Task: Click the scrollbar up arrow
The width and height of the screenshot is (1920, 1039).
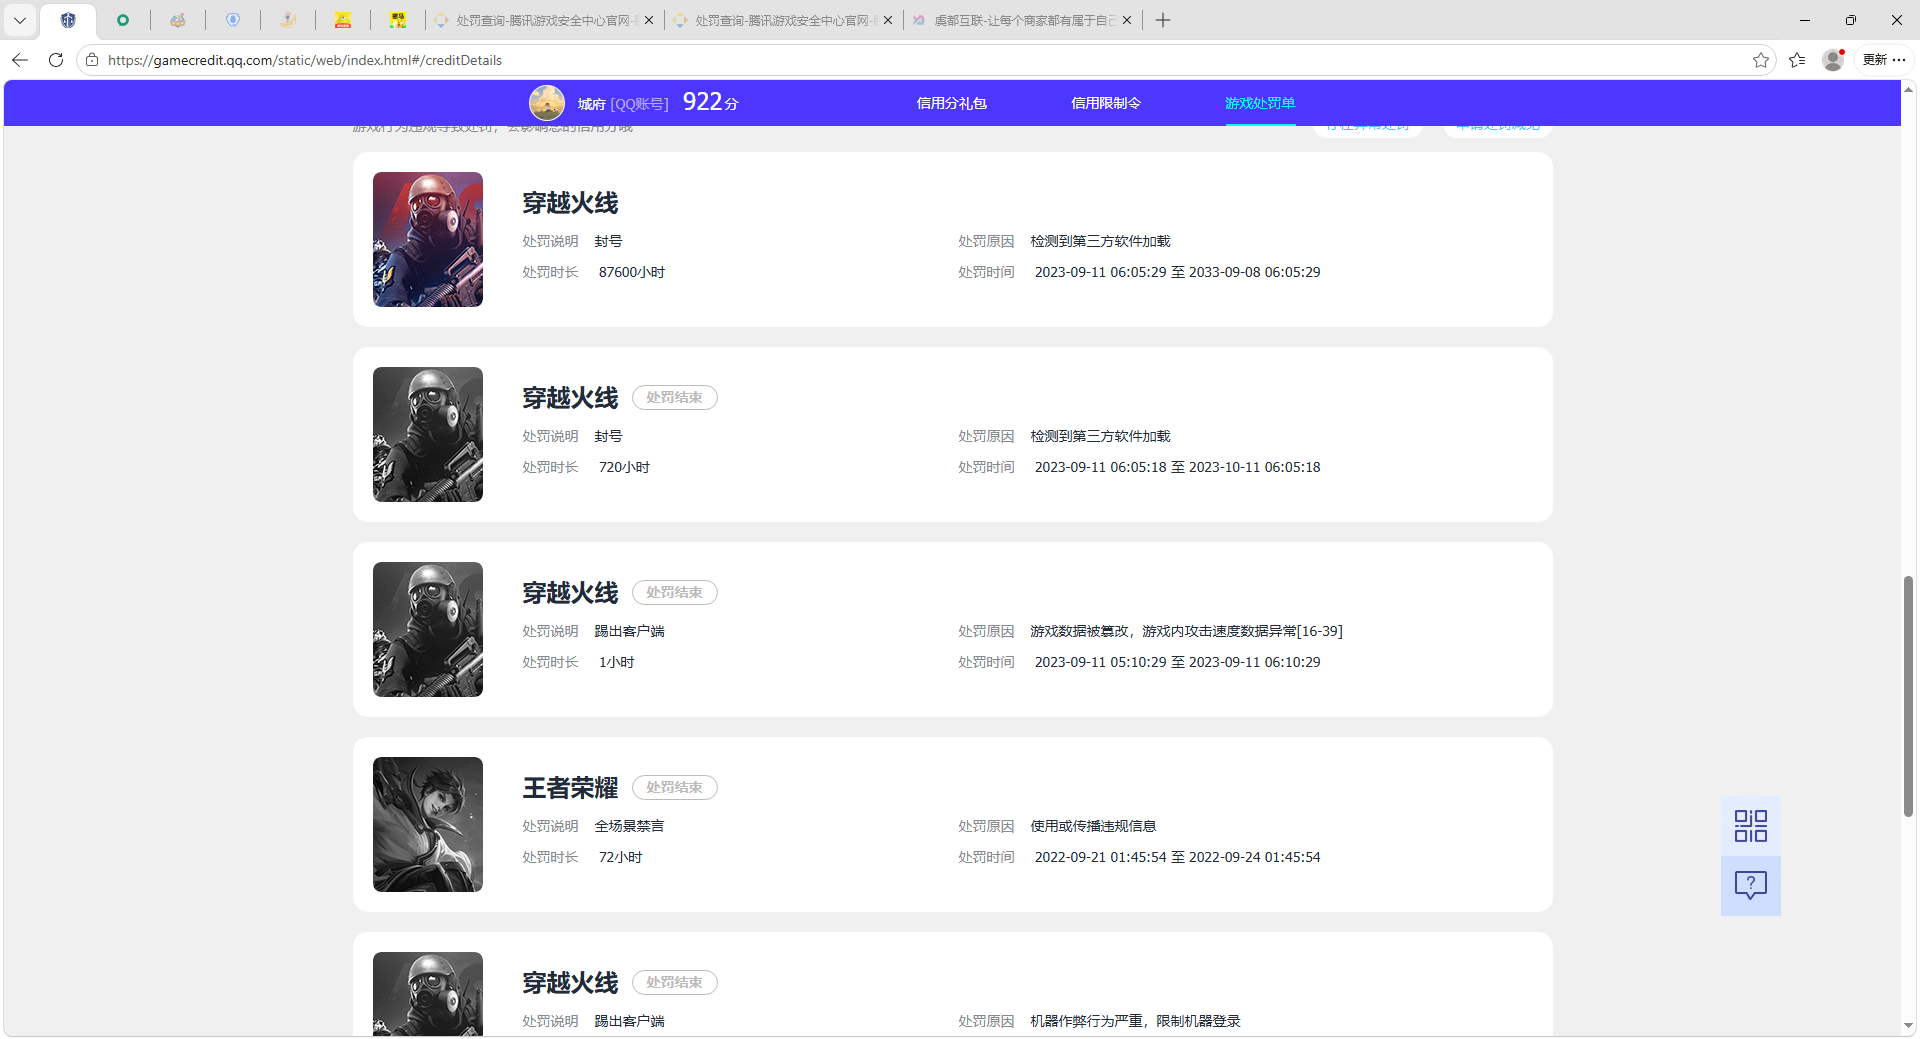Action: [1908, 89]
